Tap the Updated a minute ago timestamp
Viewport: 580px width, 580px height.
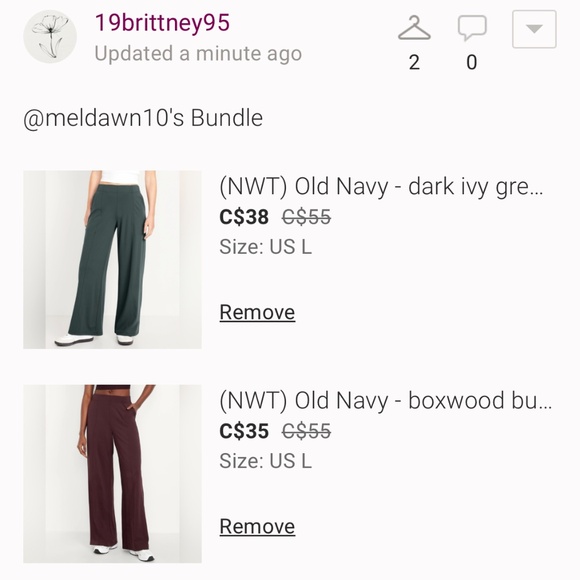click(x=198, y=54)
